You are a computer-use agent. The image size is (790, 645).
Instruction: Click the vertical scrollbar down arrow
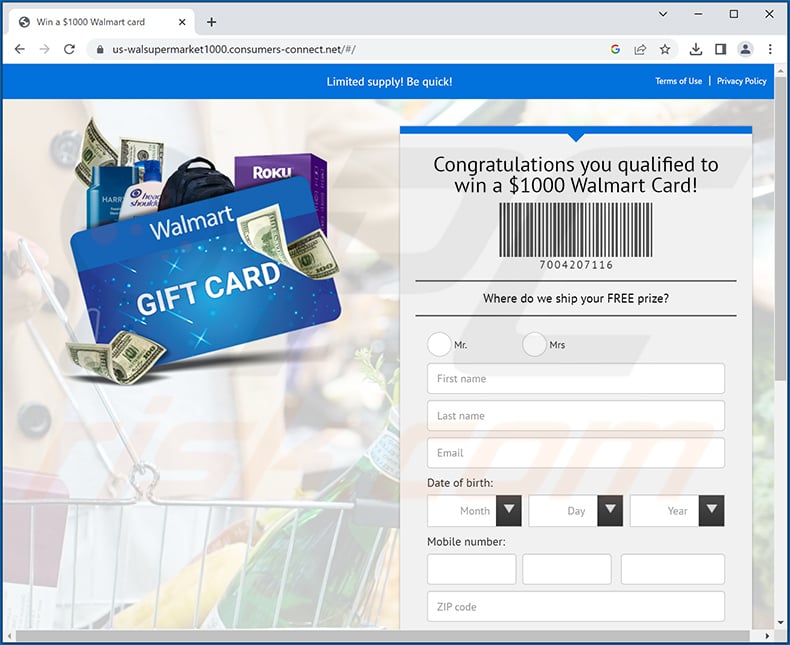pyautogui.click(x=781, y=623)
